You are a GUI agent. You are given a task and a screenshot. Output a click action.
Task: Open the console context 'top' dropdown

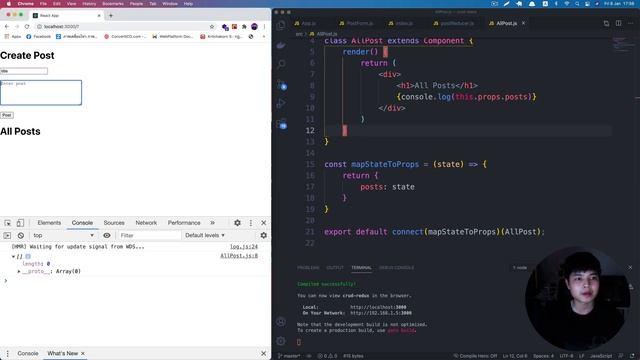(64, 236)
